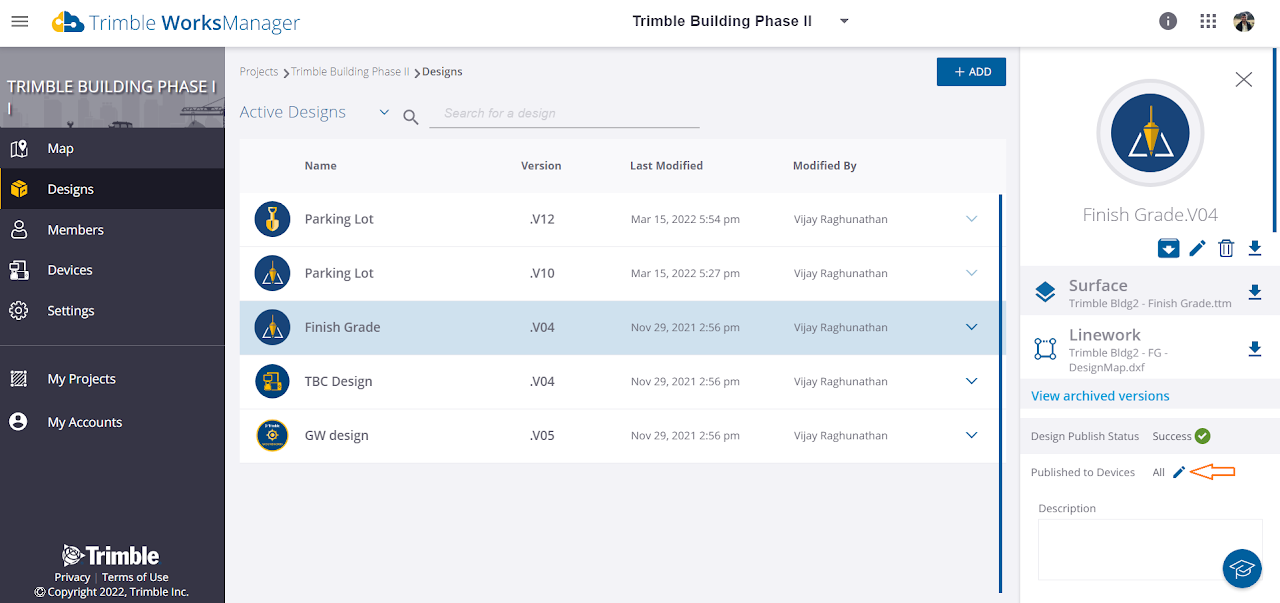The image size is (1280, 603).
Task: Close the Finish Grade details panel
Action: point(1243,79)
